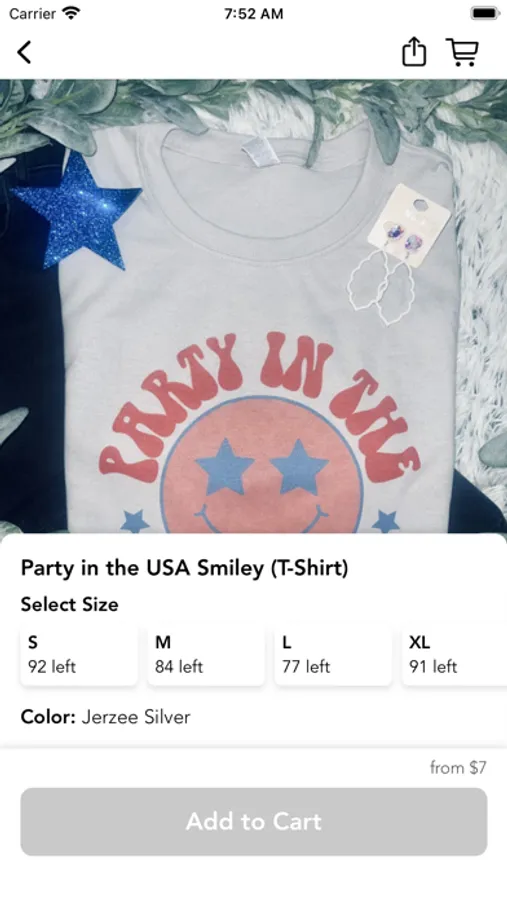Image resolution: width=507 pixels, height=900 pixels.
Task: Tap the blue glitter star in photo
Action: pos(78,211)
